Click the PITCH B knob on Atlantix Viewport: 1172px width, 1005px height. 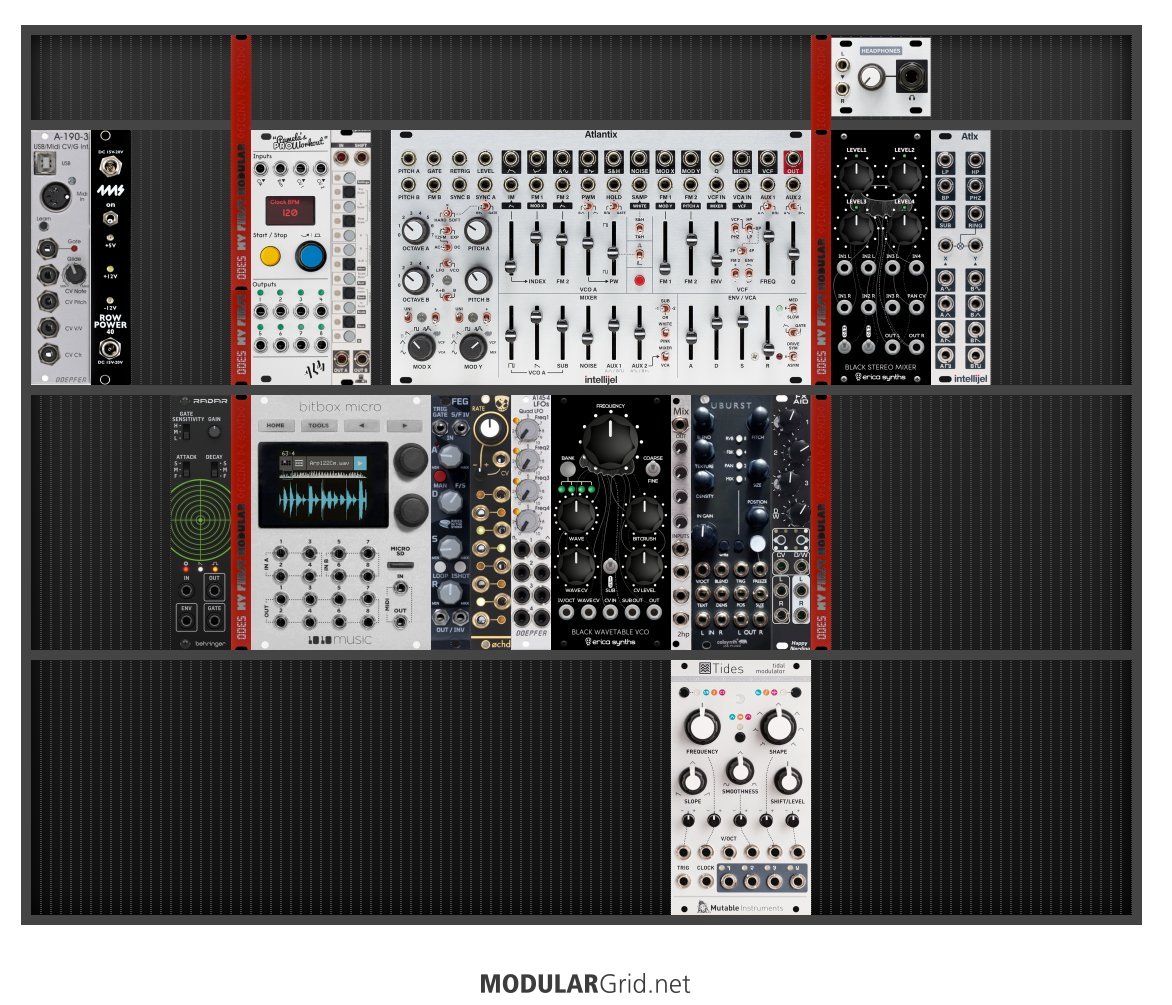(478, 281)
